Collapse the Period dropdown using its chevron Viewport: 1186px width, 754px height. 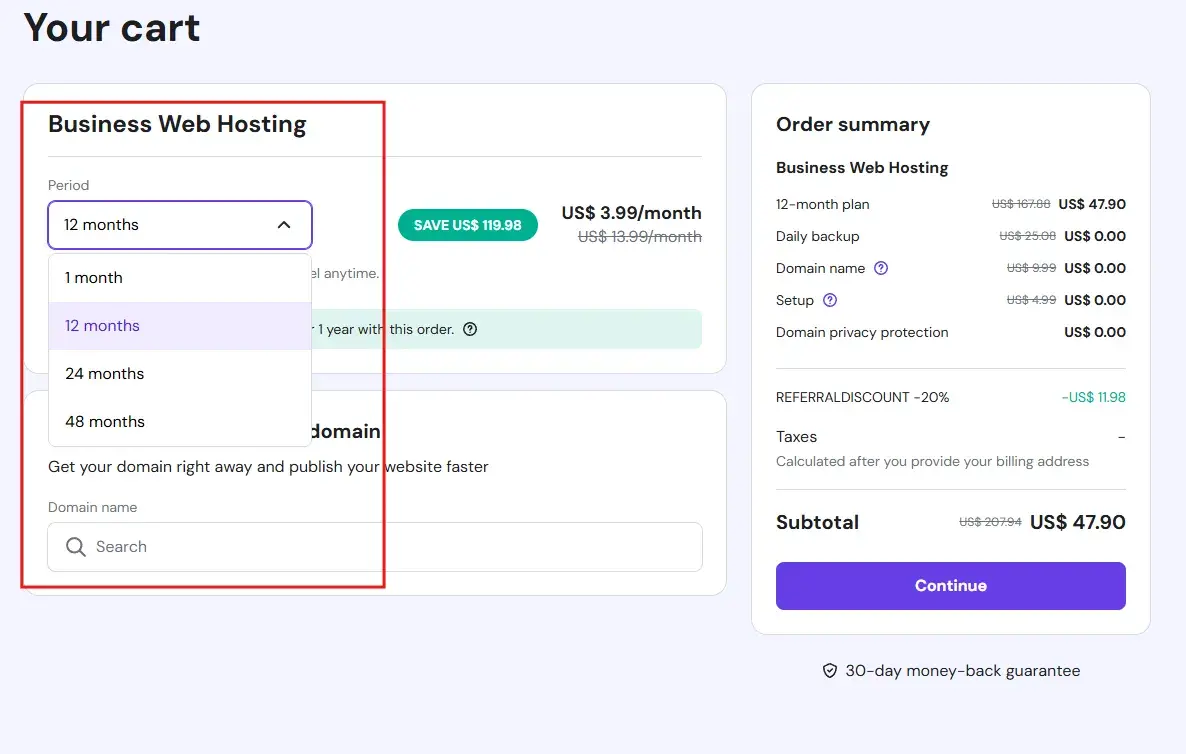(284, 224)
